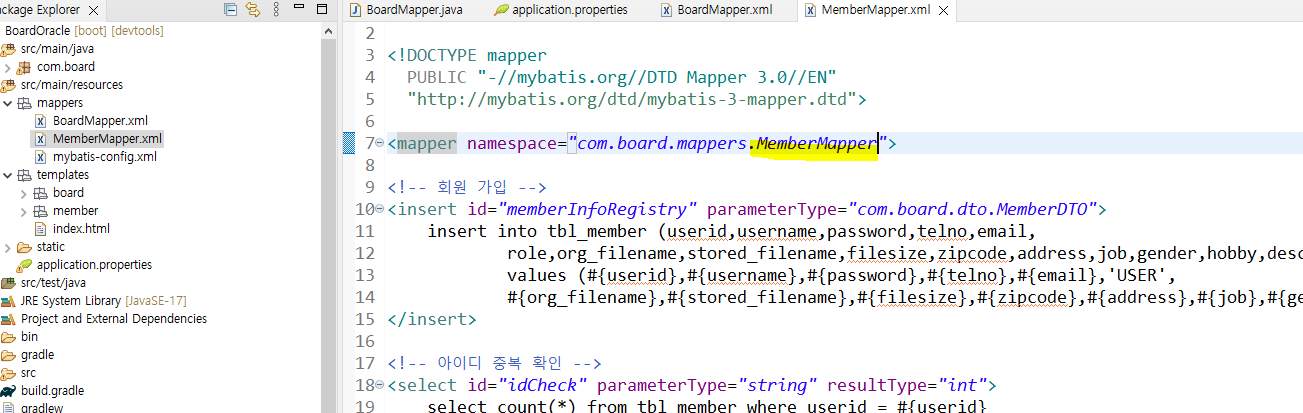
Task: Switch to BoardMapper.xml editor tab
Action: click(724, 10)
